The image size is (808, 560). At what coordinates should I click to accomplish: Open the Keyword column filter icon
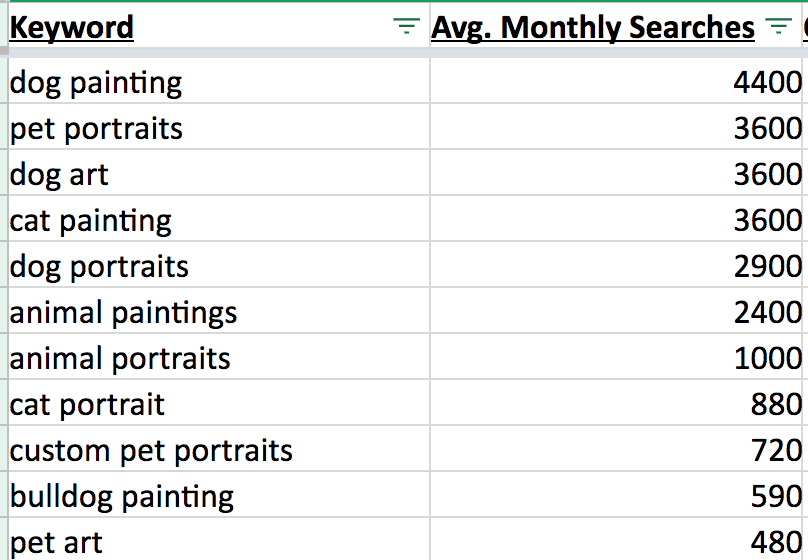(x=407, y=25)
